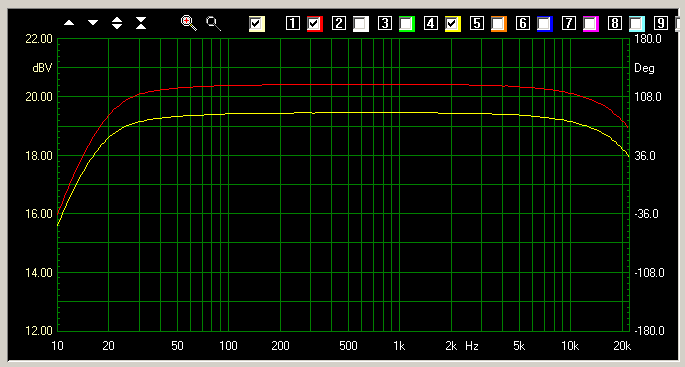This screenshot has height=367, width=685.
Task: Click the dBV left axis unit label
Action: pos(42,68)
